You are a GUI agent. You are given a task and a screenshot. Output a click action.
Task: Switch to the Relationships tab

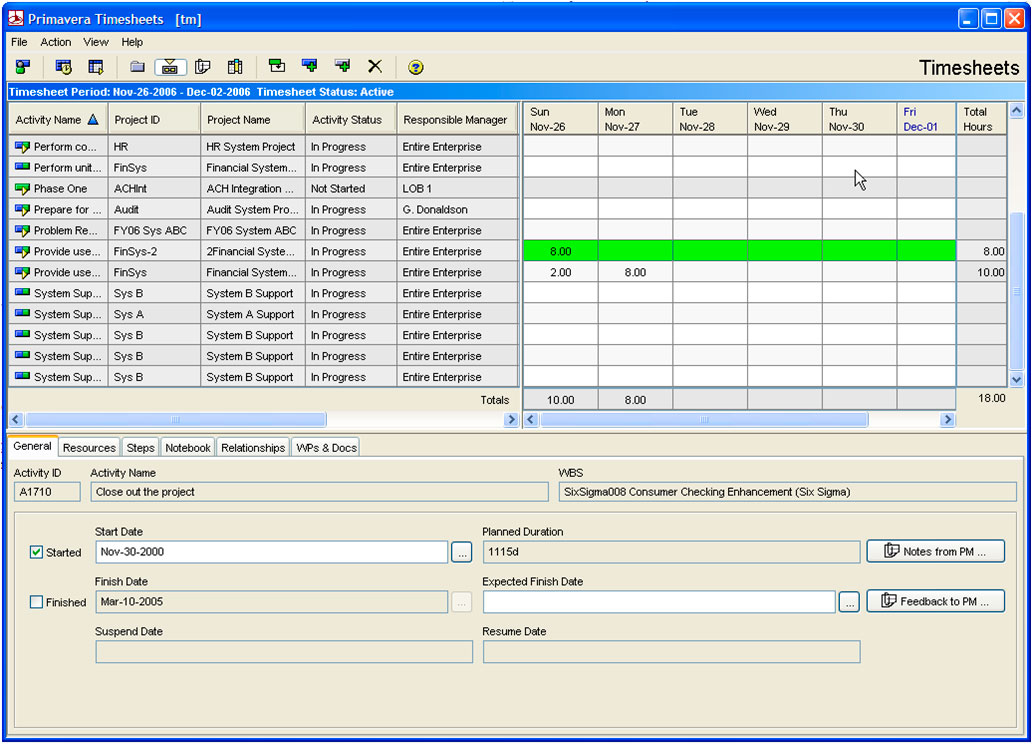pos(253,448)
